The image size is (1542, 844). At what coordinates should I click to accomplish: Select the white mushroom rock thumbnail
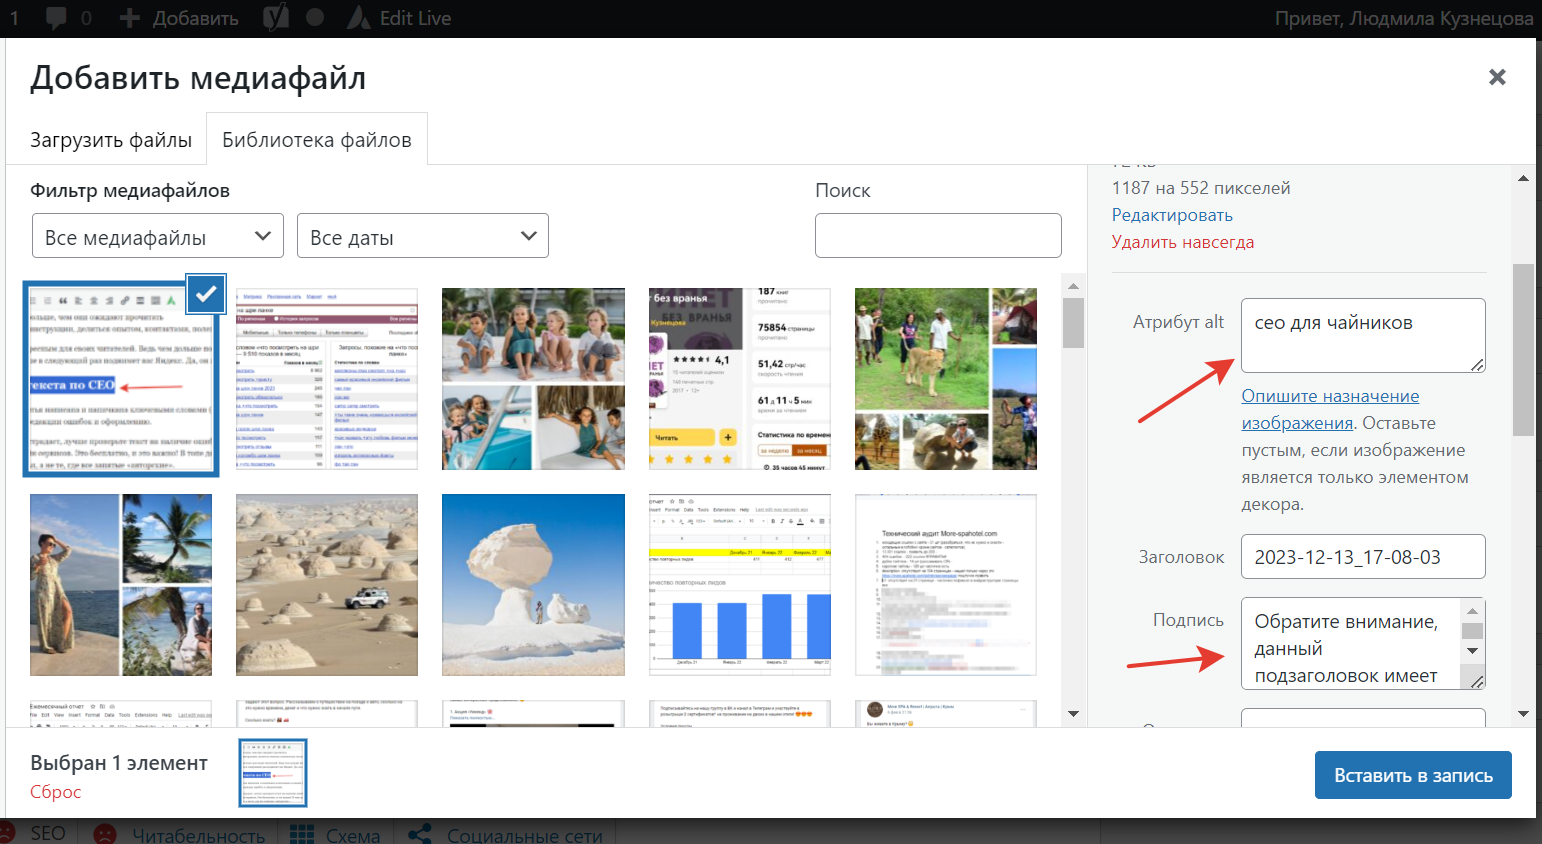tap(533, 585)
